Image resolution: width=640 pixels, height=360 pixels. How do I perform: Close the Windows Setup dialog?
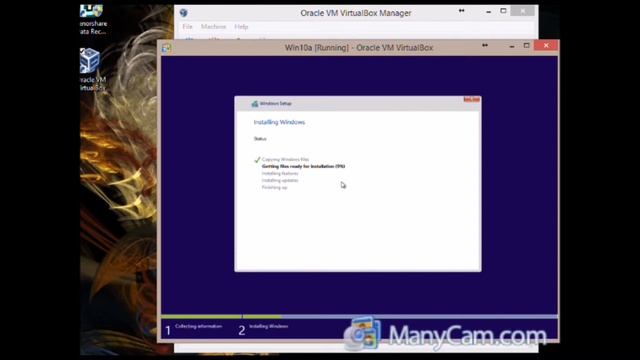coord(471,99)
